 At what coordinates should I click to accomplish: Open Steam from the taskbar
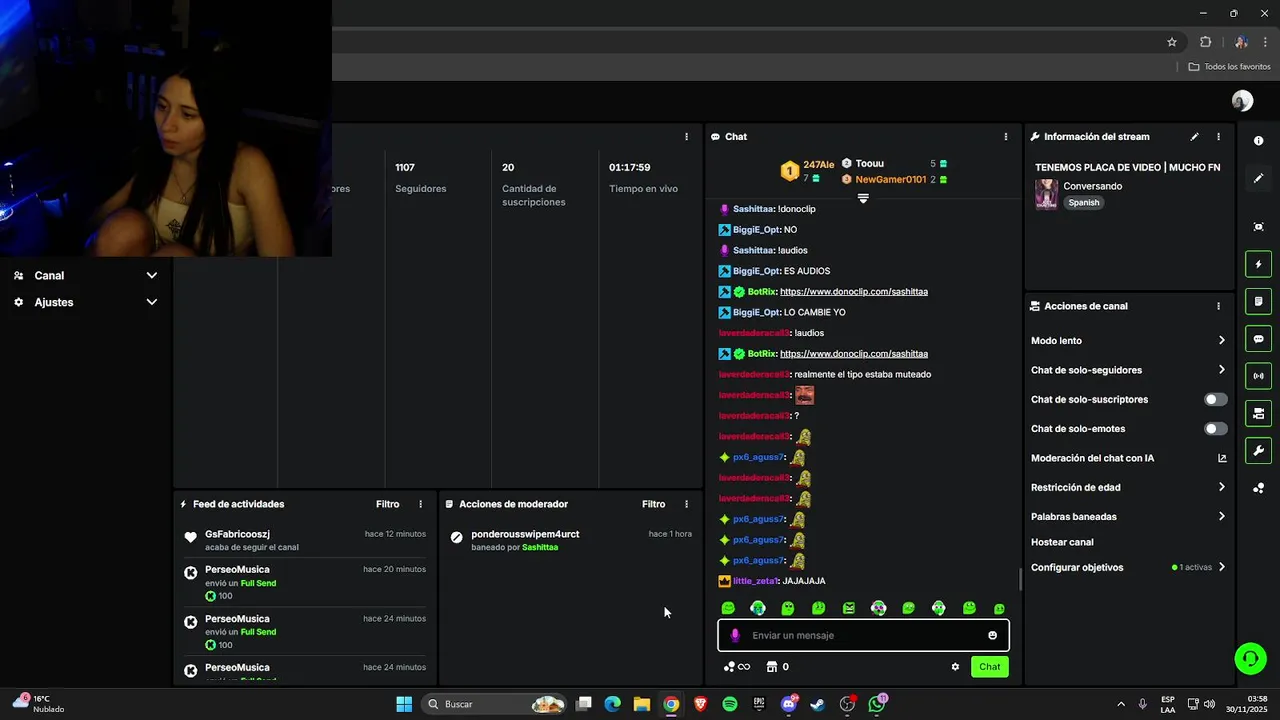tap(818, 704)
